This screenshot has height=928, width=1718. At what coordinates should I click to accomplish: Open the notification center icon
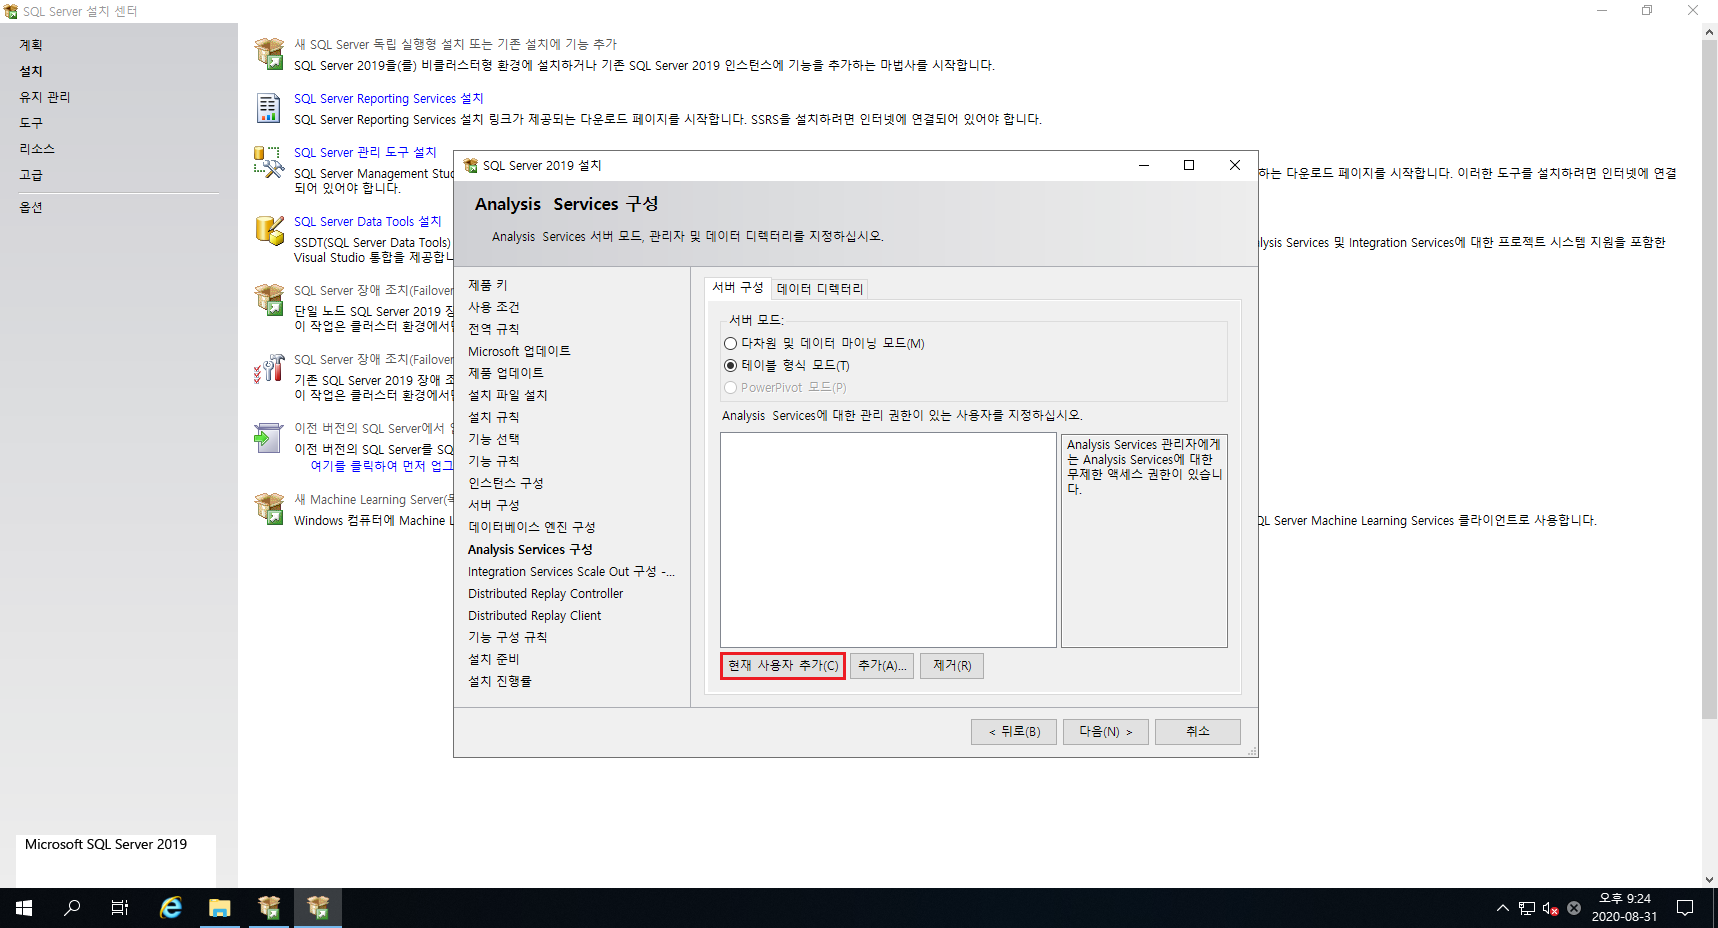click(x=1685, y=908)
